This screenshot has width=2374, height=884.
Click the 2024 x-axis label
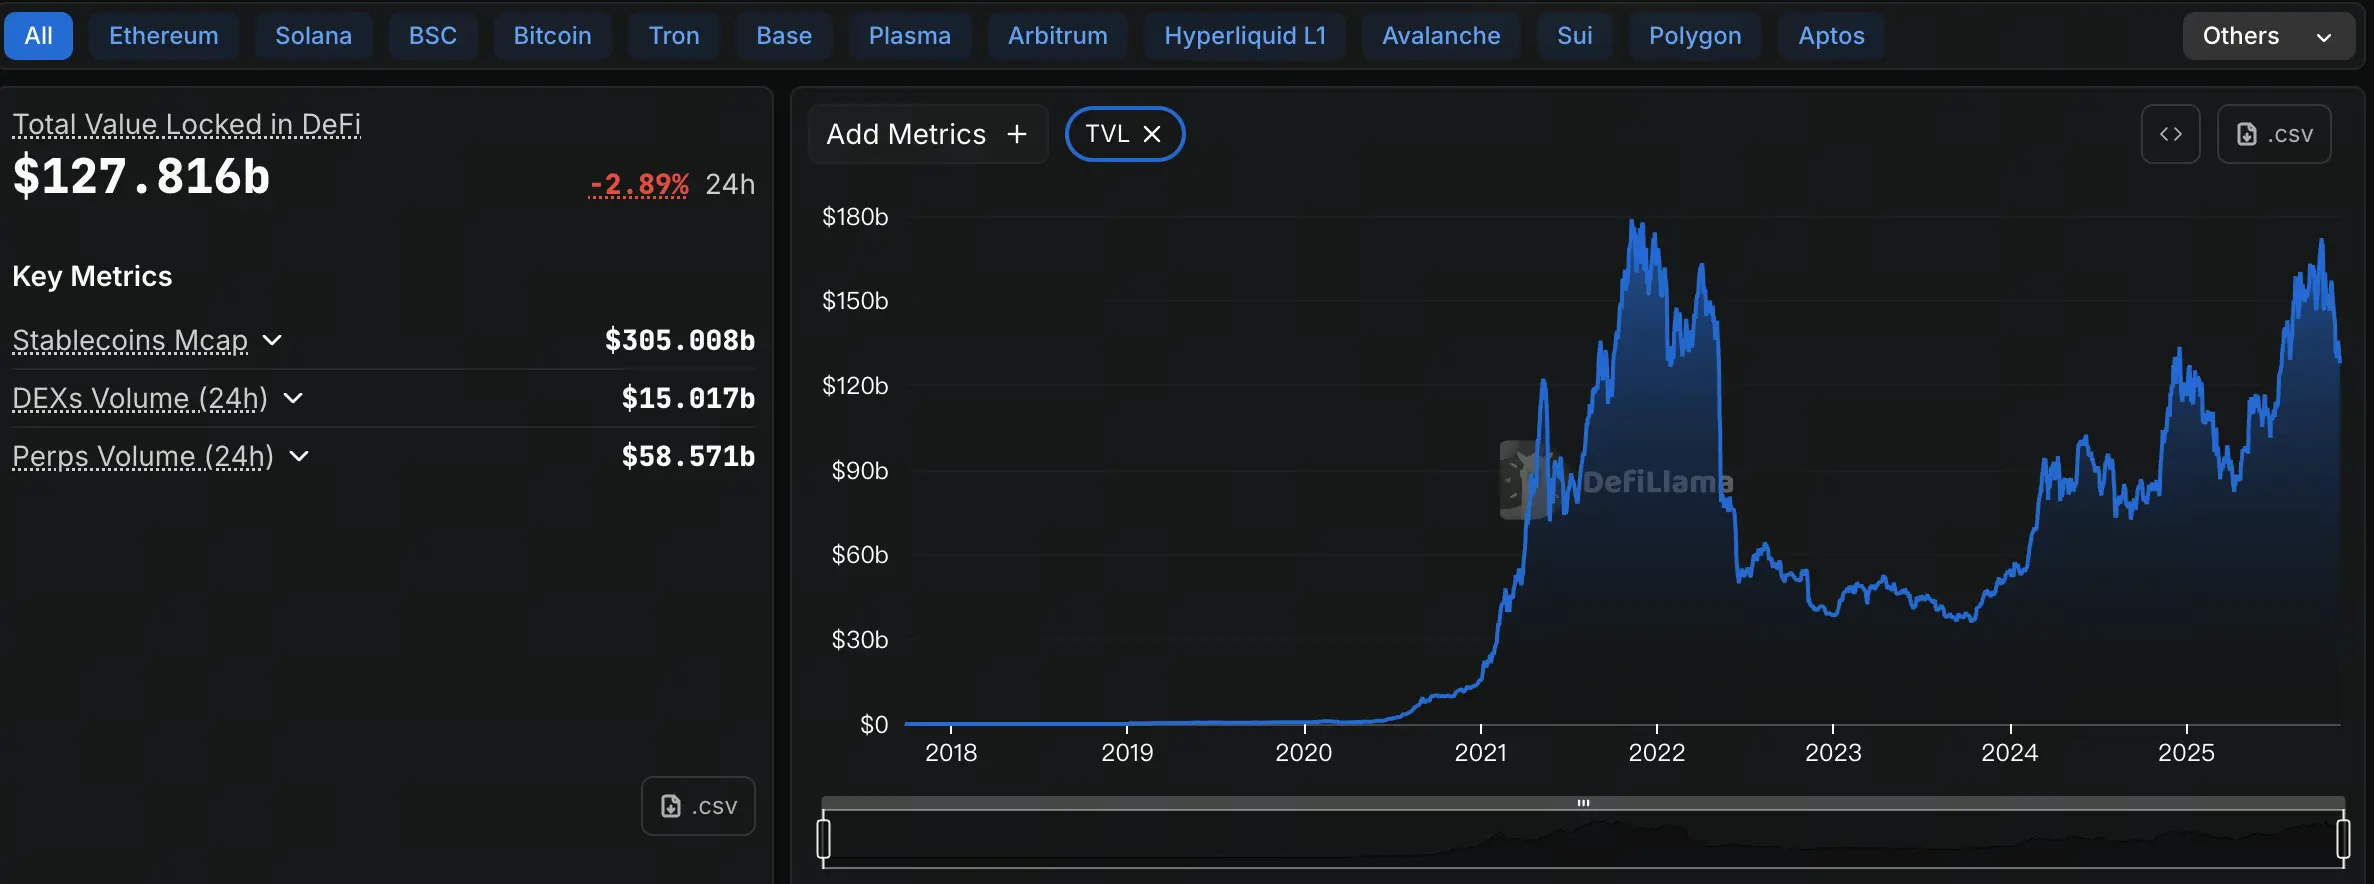(x=2009, y=753)
